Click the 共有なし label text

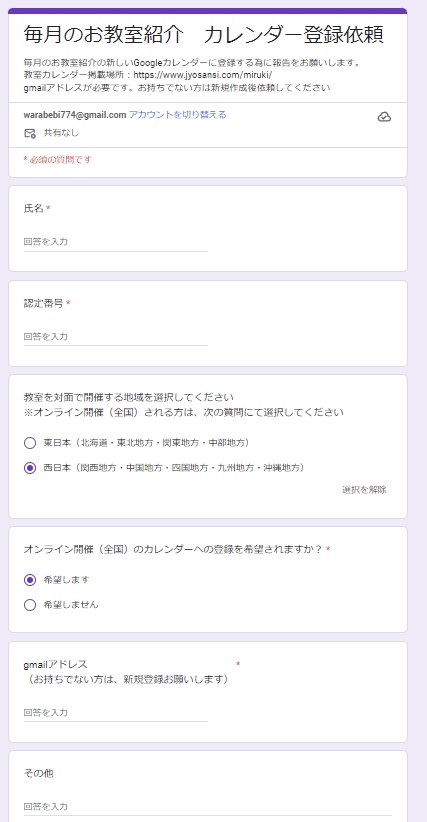(x=61, y=133)
